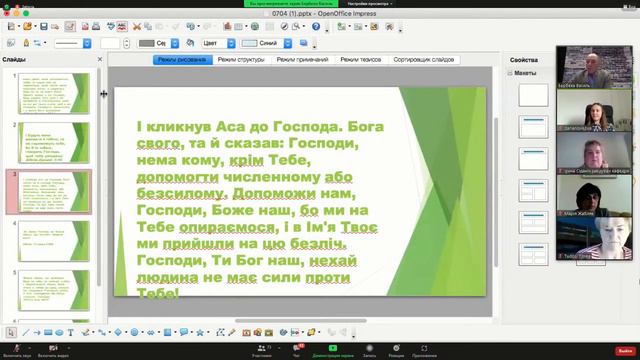Click the green screen share button

(333, 351)
